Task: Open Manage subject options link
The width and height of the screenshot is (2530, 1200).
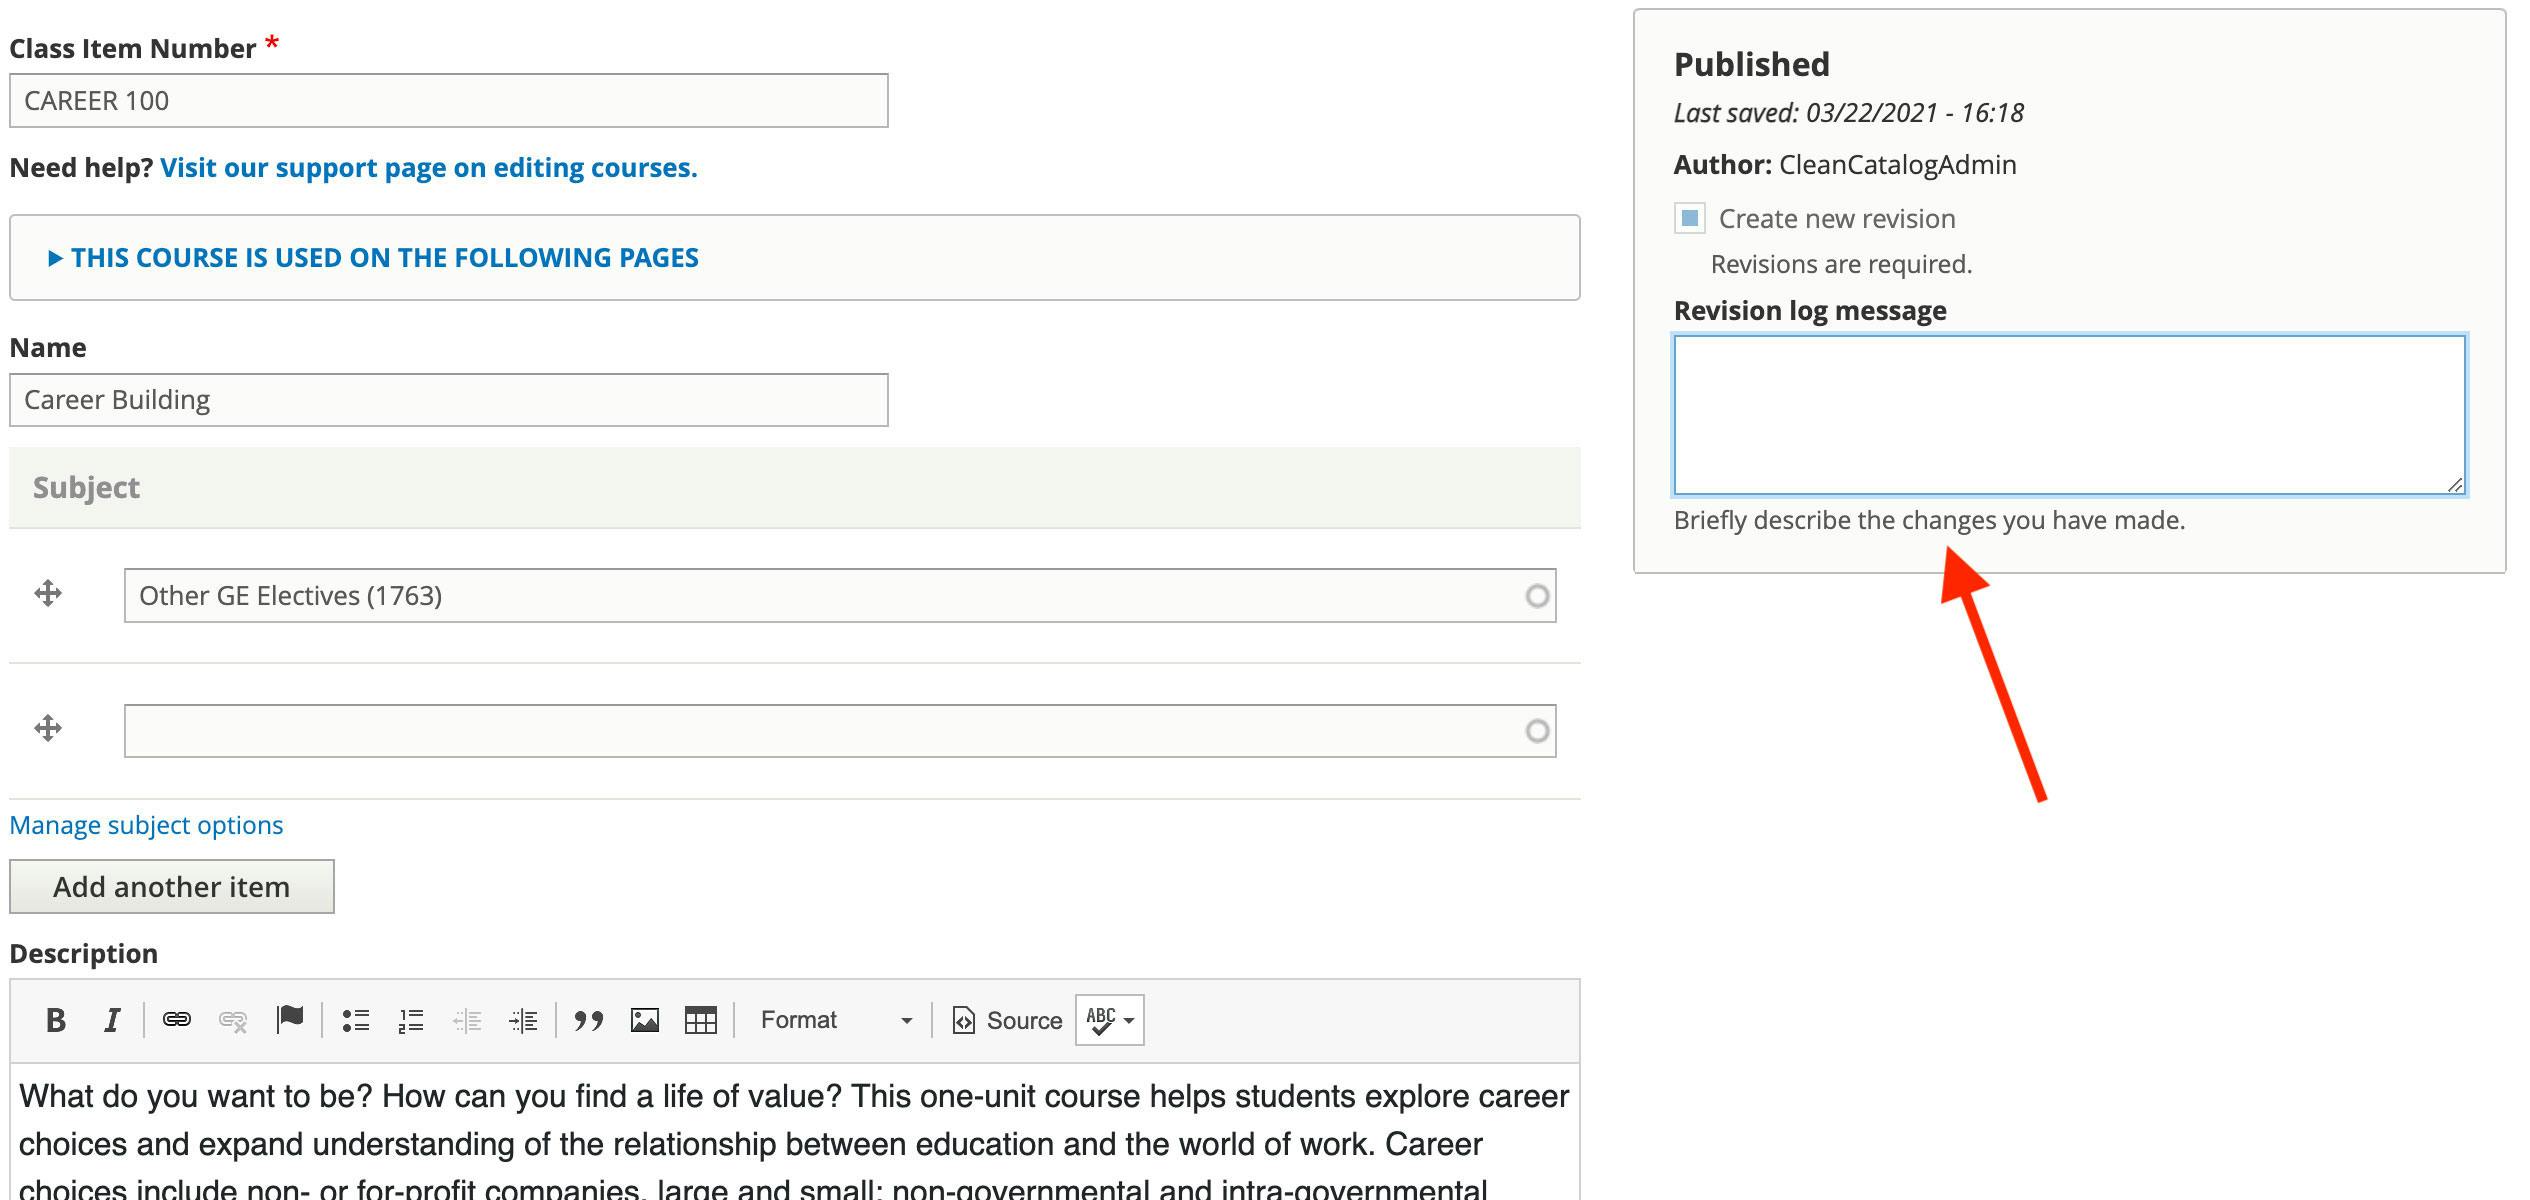Action: 146,825
